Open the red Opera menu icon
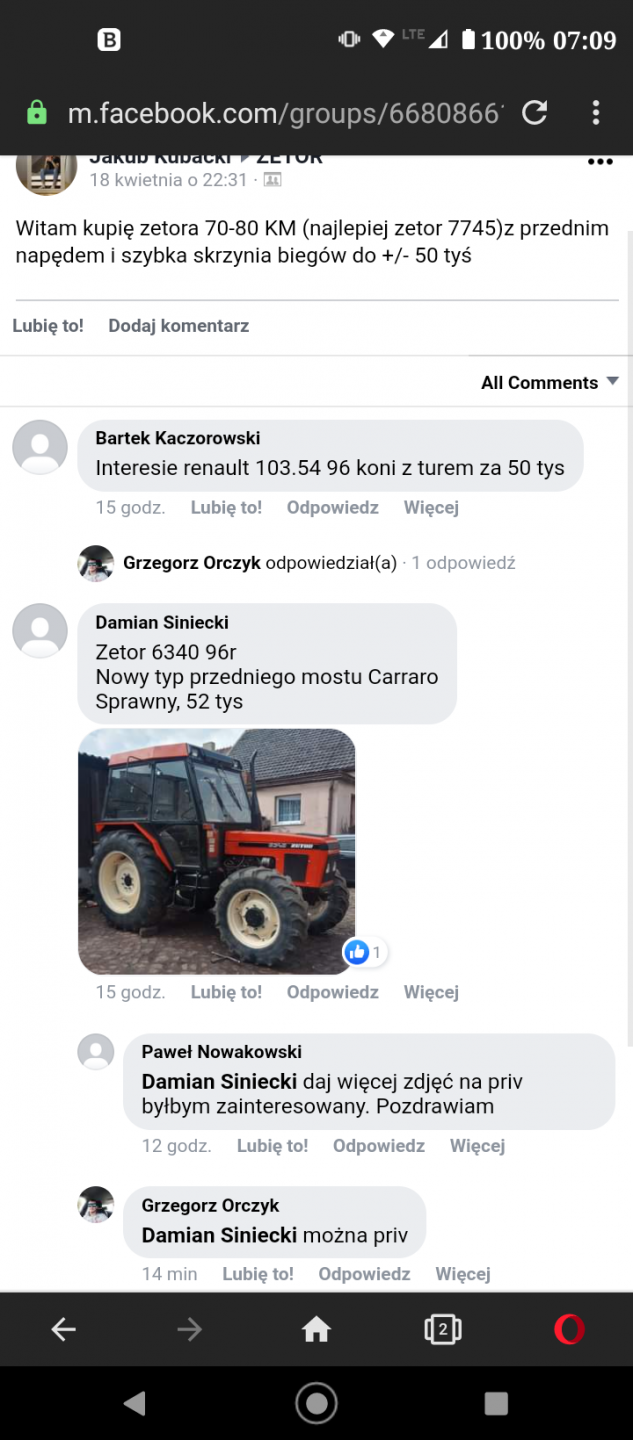 pos(569,1329)
